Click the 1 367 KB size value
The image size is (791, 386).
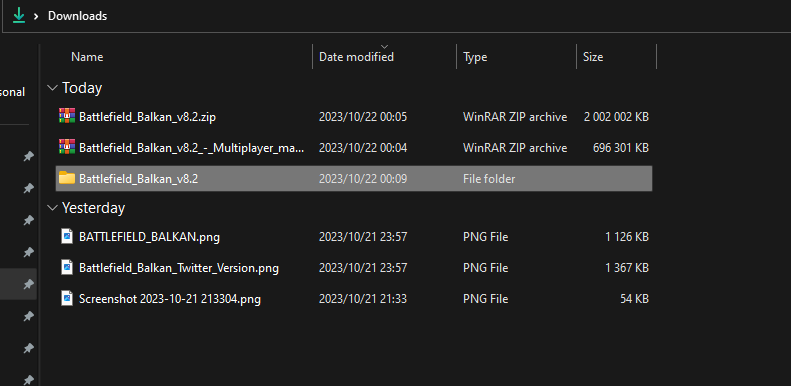[x=627, y=267]
